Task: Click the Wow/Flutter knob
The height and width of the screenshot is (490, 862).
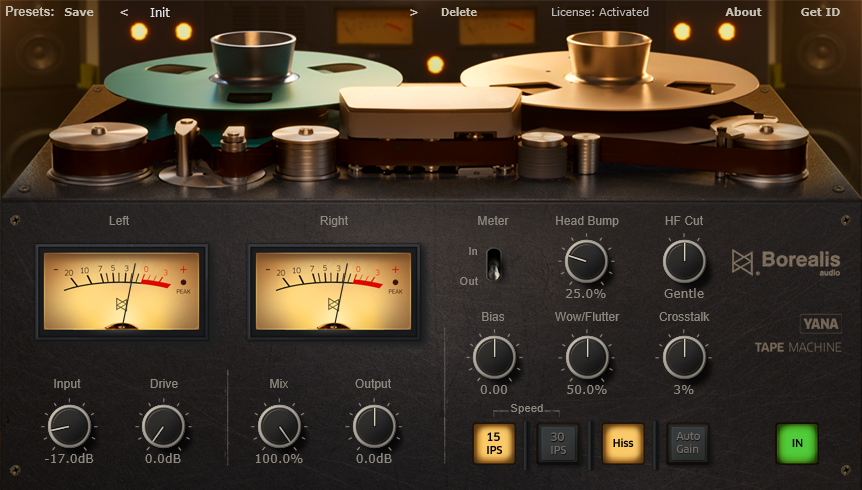Action: (587, 357)
